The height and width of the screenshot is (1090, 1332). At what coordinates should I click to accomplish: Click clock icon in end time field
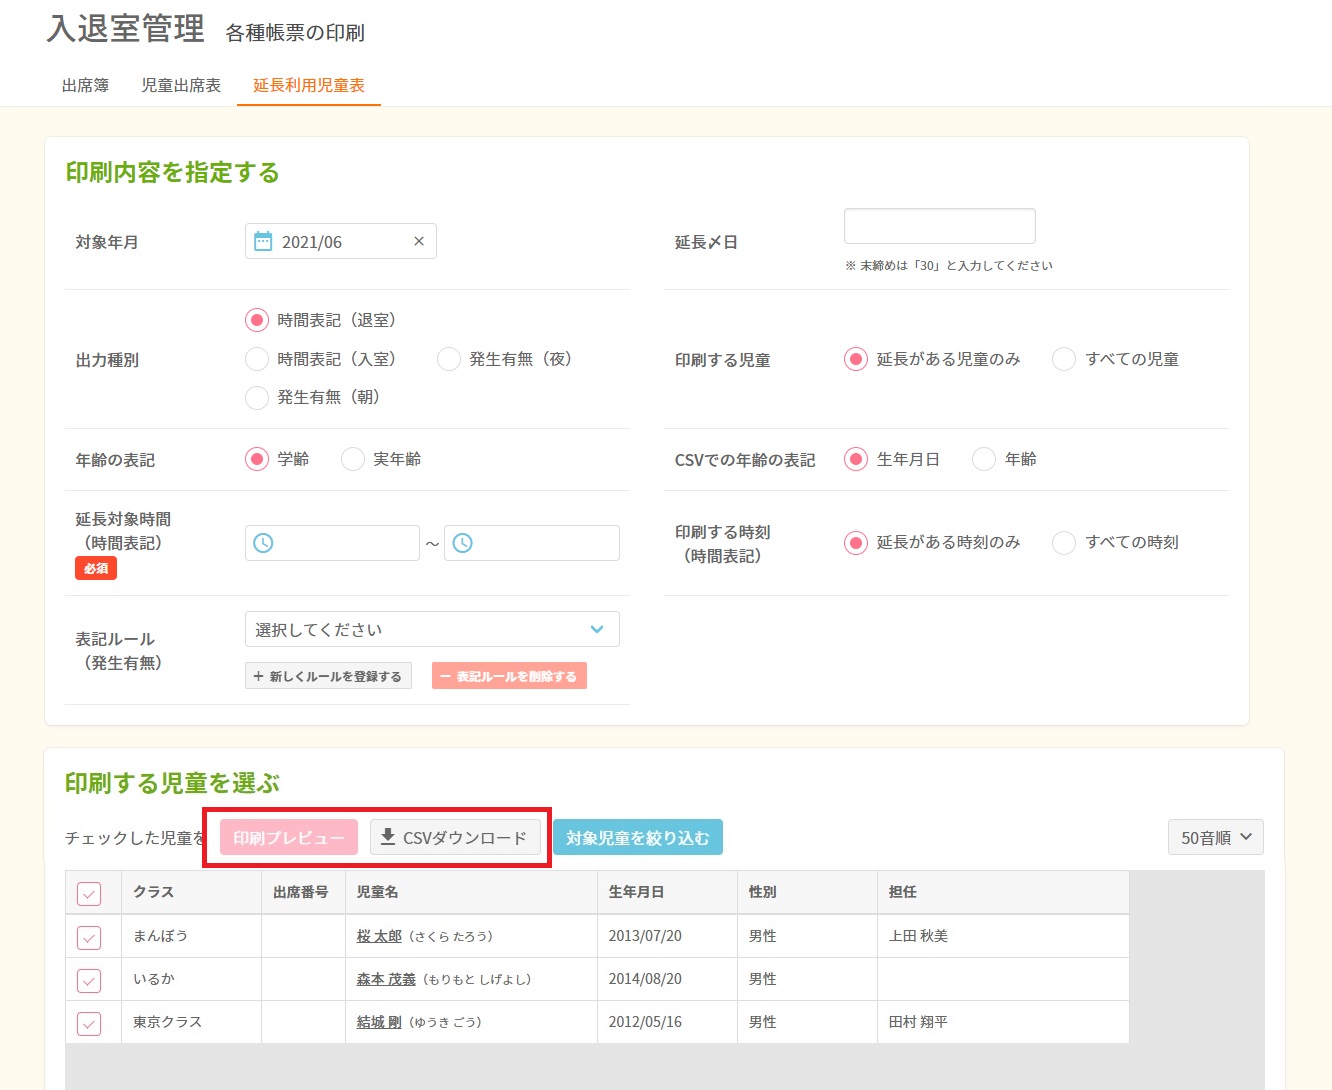click(x=463, y=543)
